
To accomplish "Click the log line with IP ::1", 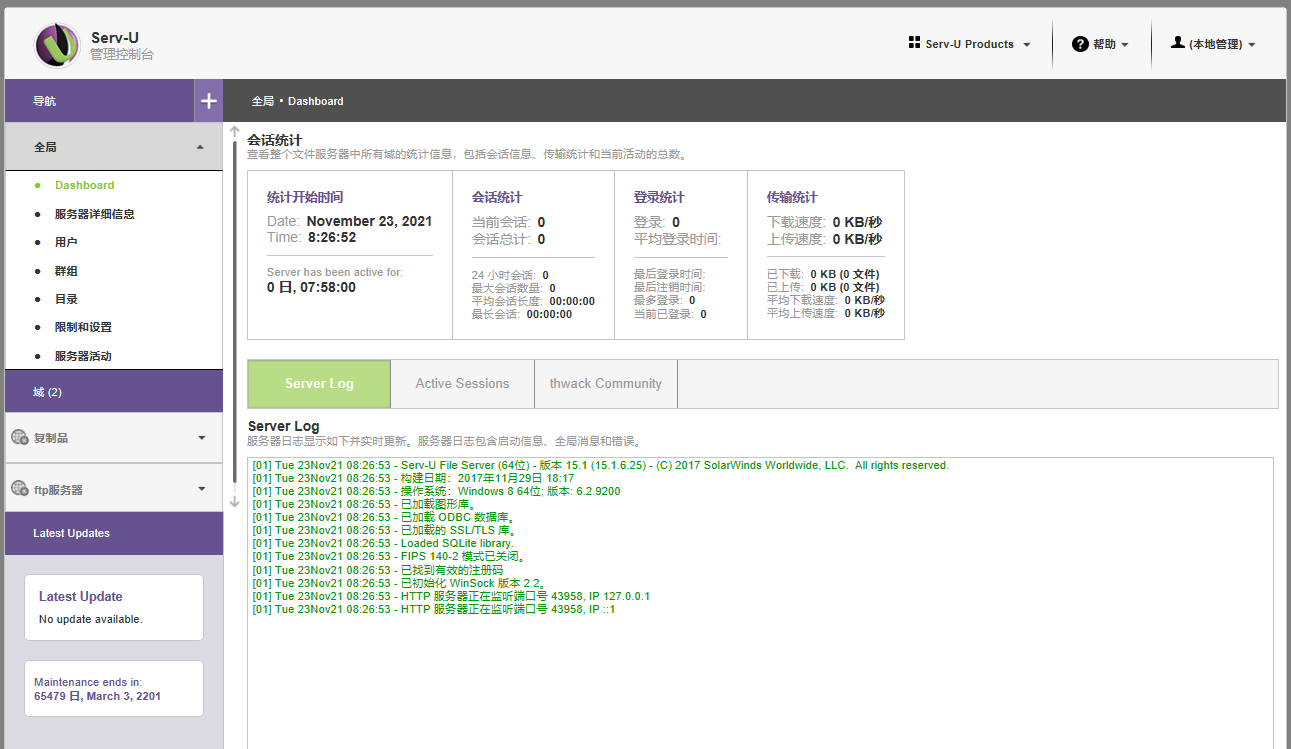I will (433, 609).
